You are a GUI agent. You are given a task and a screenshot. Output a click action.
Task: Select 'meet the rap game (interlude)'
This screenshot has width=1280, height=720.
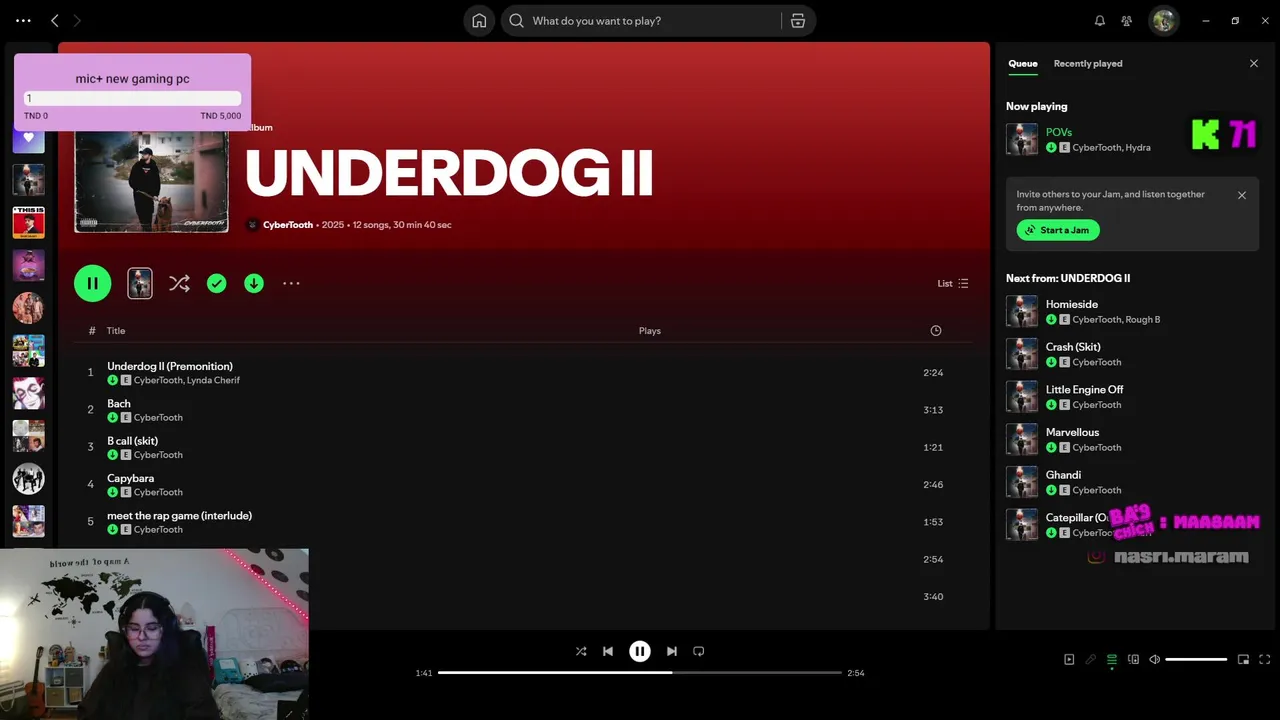(x=179, y=516)
